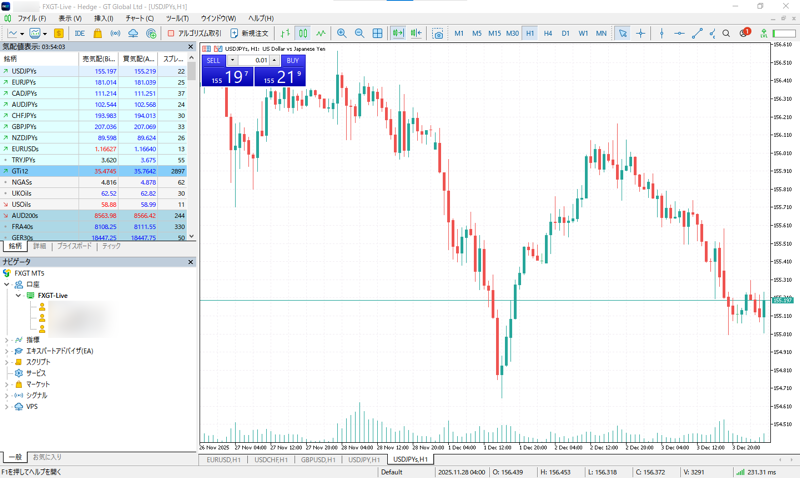Image resolution: width=800 pixels, height=478 pixels.
Task: Click the market watch scrollbar down arrow
Action: [x=192, y=237]
